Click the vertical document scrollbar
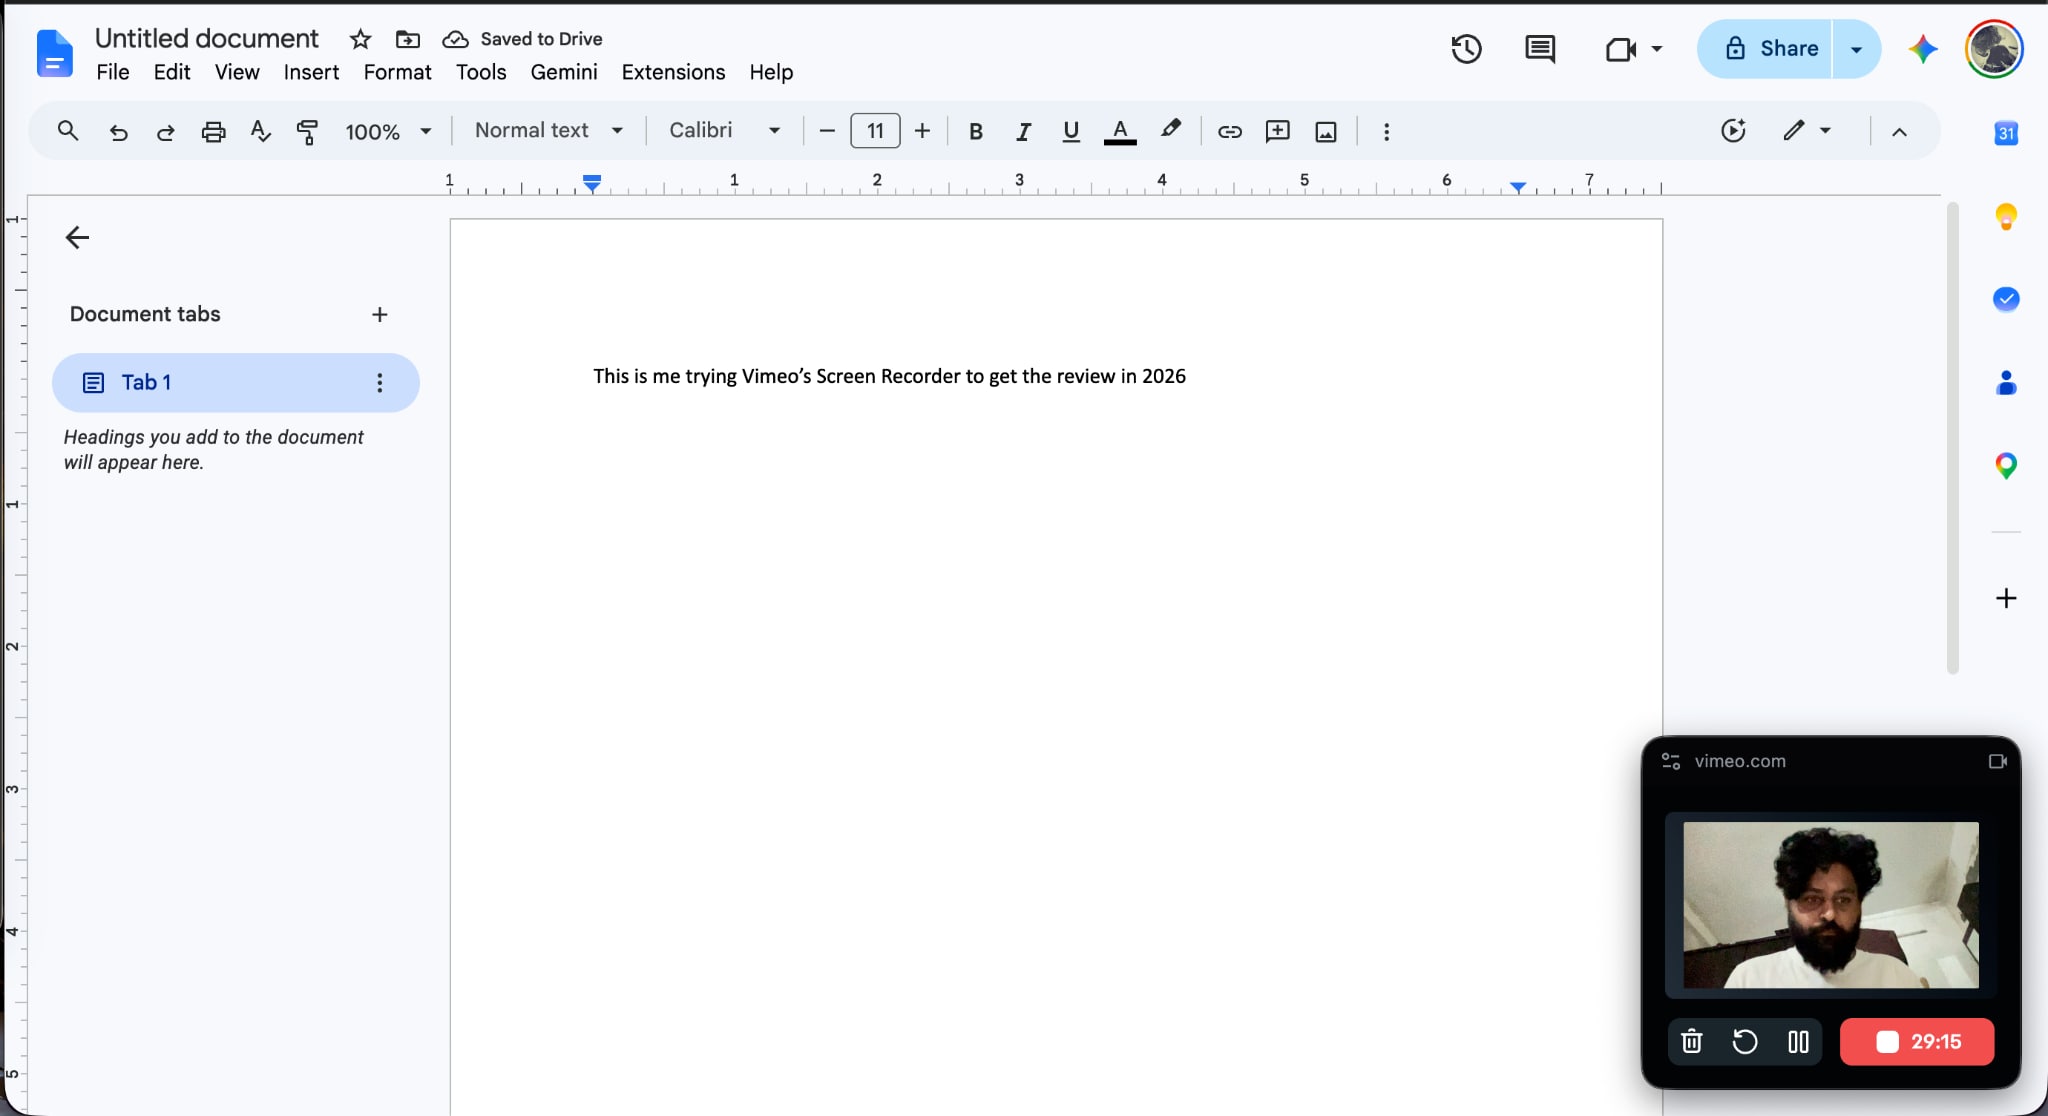Image resolution: width=2048 pixels, height=1116 pixels. pyautogui.click(x=1952, y=438)
